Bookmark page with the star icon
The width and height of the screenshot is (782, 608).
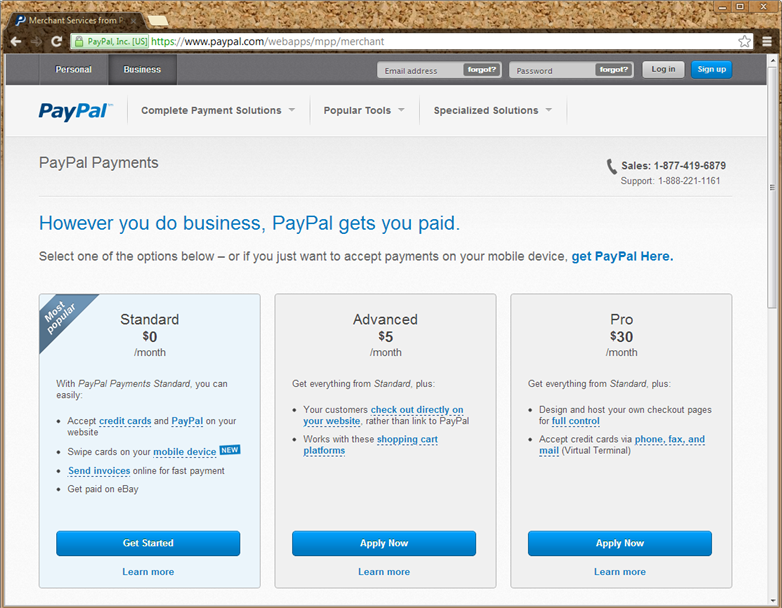point(744,41)
